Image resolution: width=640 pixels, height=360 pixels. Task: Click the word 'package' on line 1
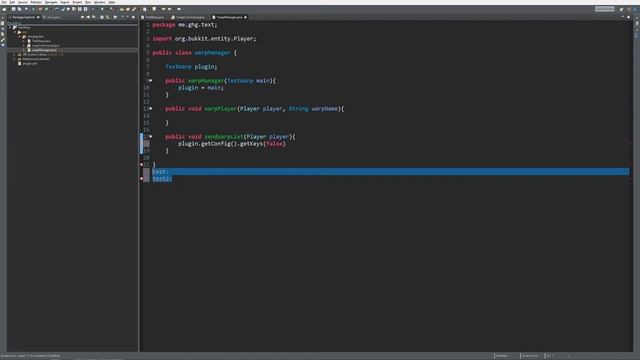(x=164, y=25)
